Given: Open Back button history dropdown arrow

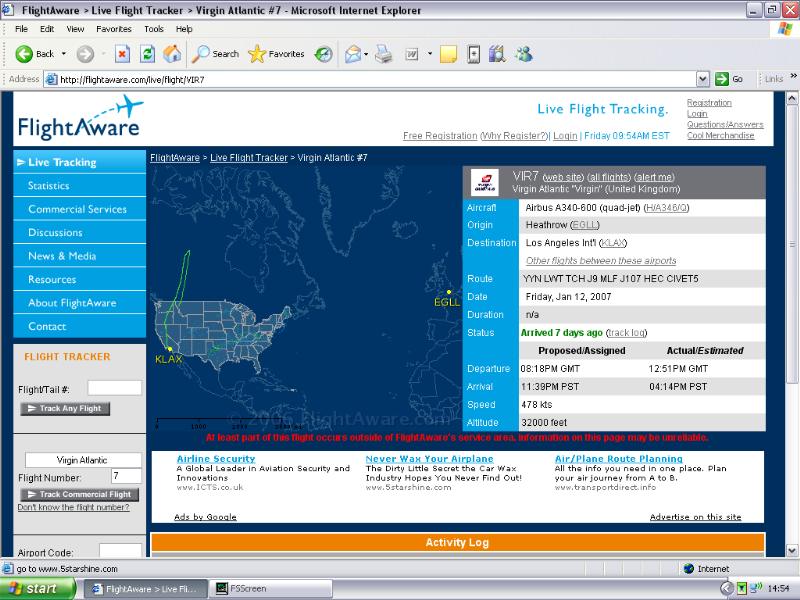Looking at the screenshot, I should click(64, 54).
